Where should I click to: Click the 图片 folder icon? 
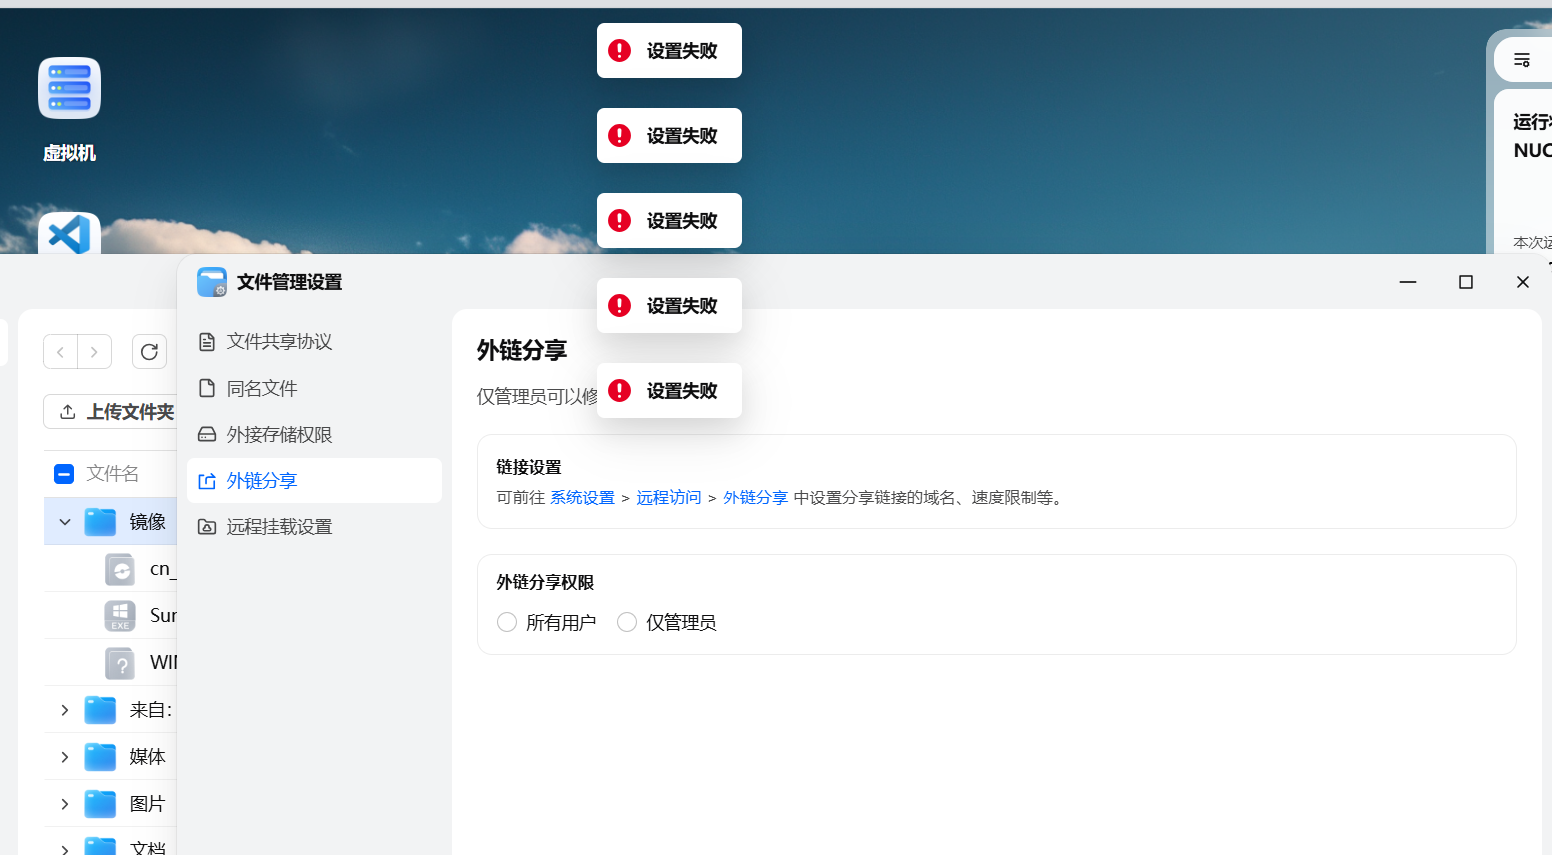coord(100,804)
